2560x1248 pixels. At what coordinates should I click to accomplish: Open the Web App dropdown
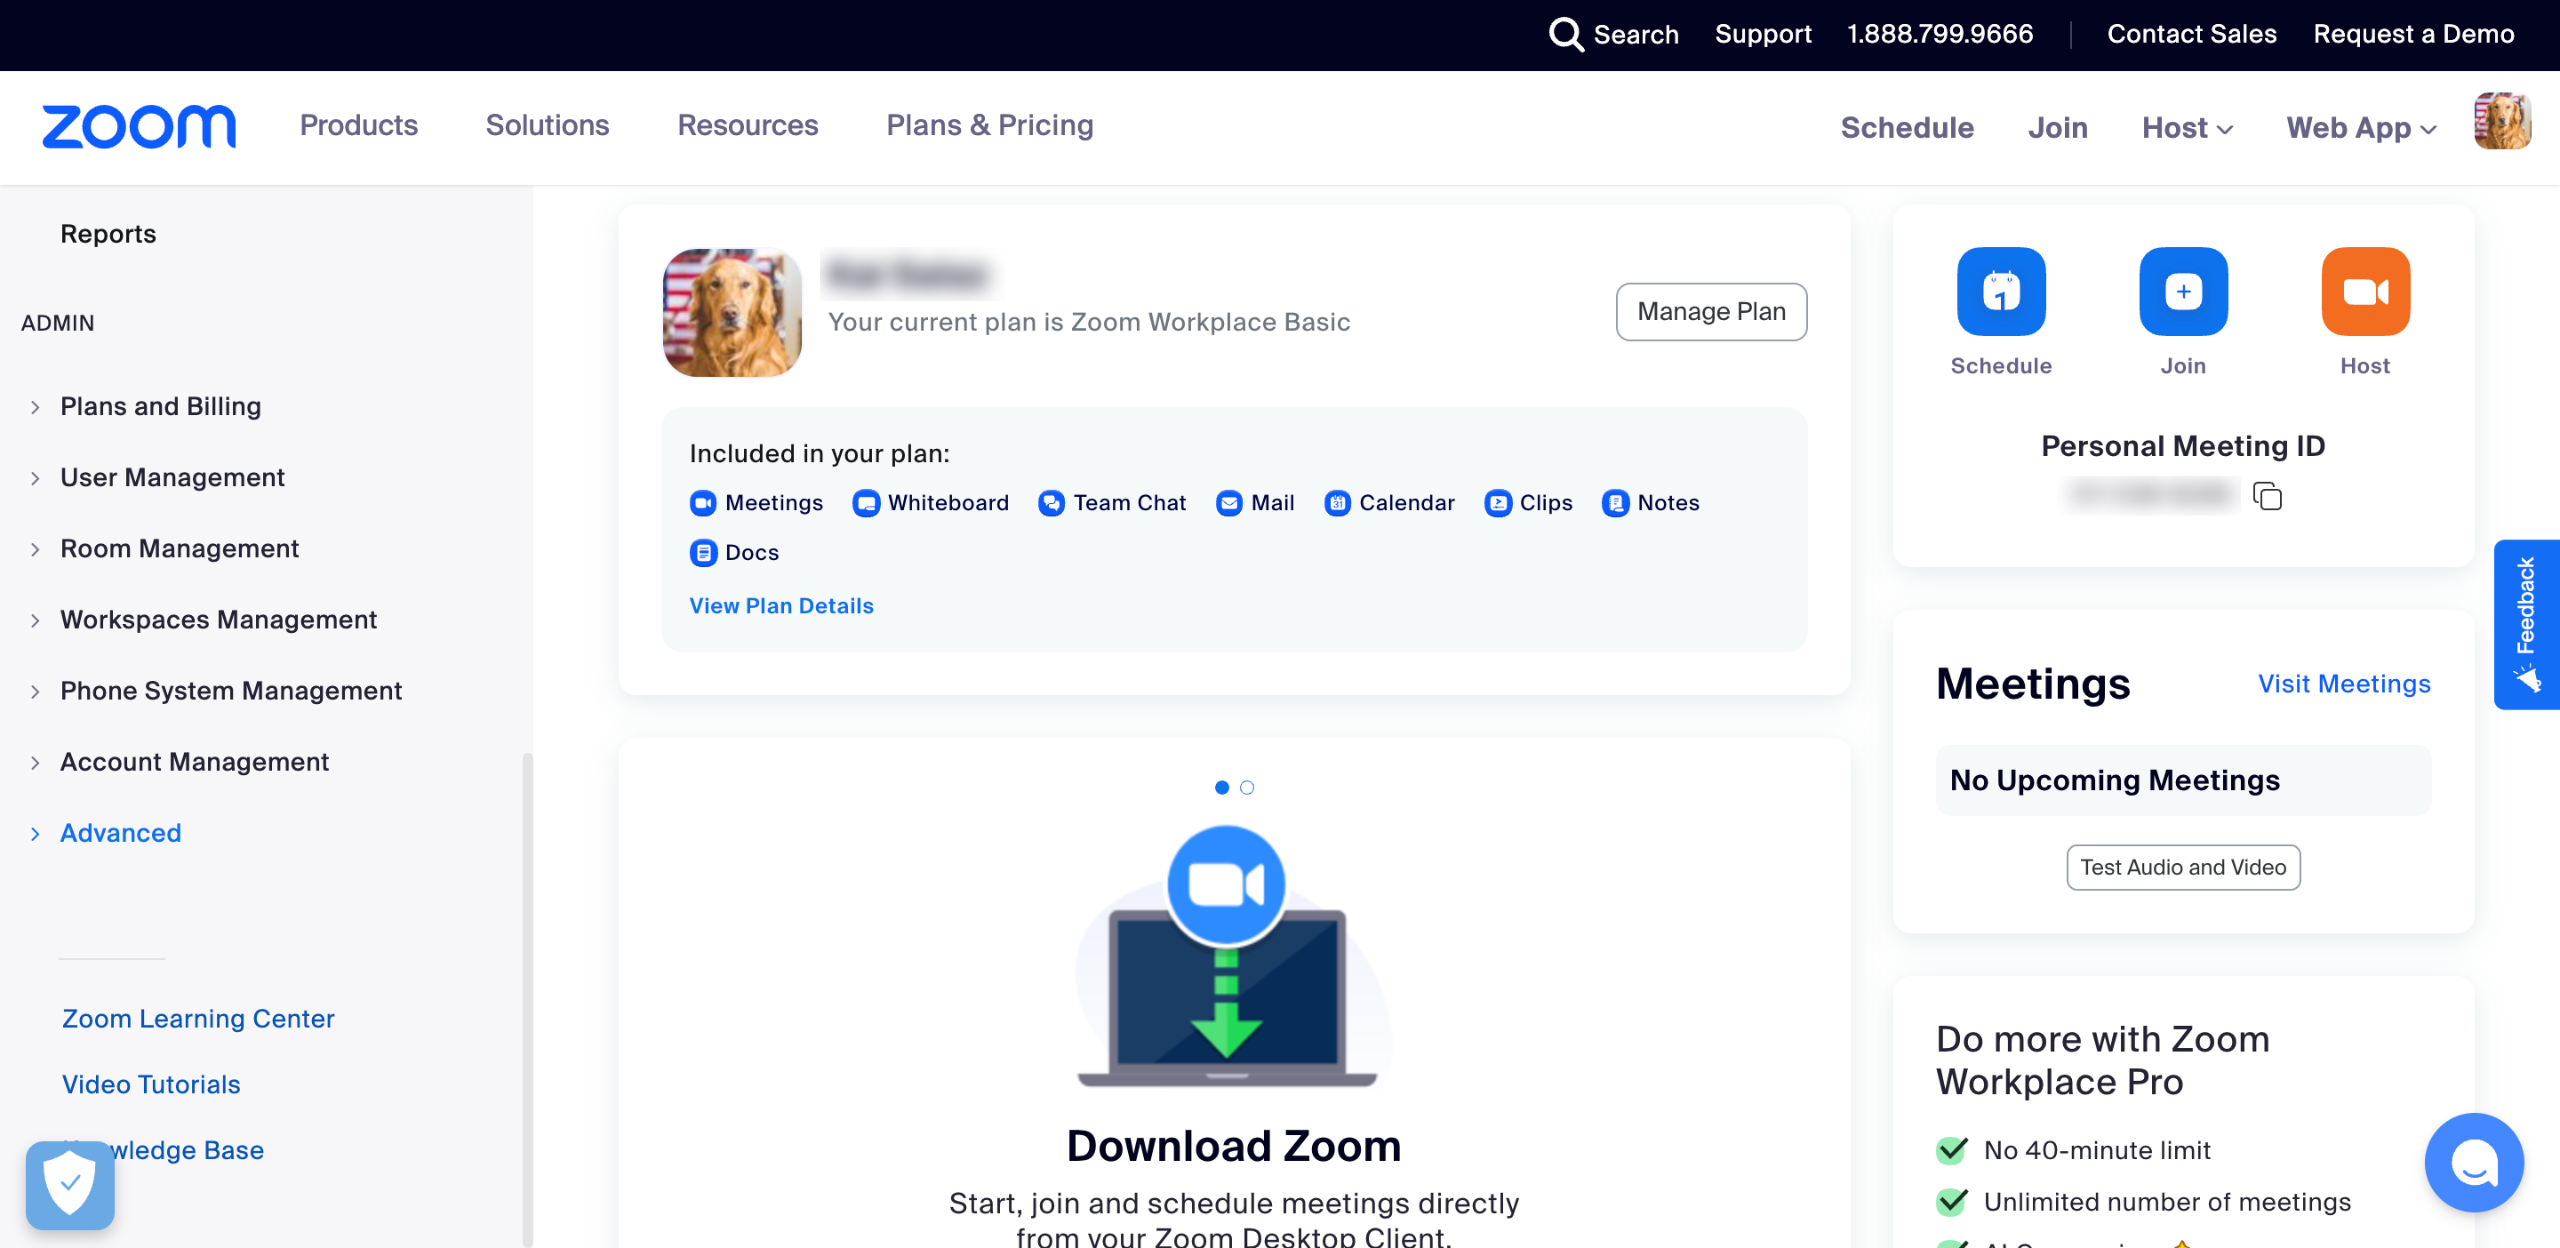[2361, 128]
